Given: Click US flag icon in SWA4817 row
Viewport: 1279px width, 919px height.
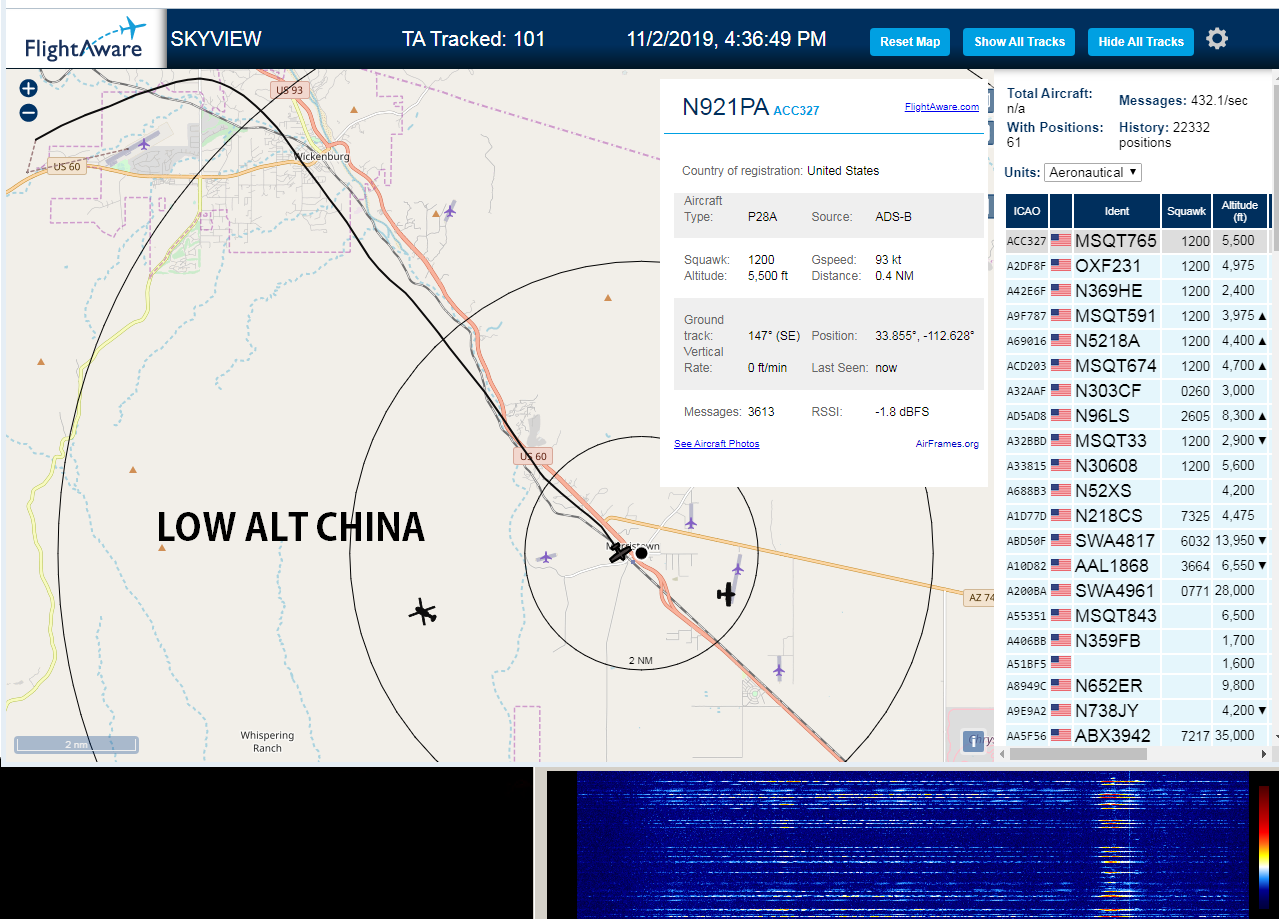Looking at the screenshot, I should (x=1060, y=541).
